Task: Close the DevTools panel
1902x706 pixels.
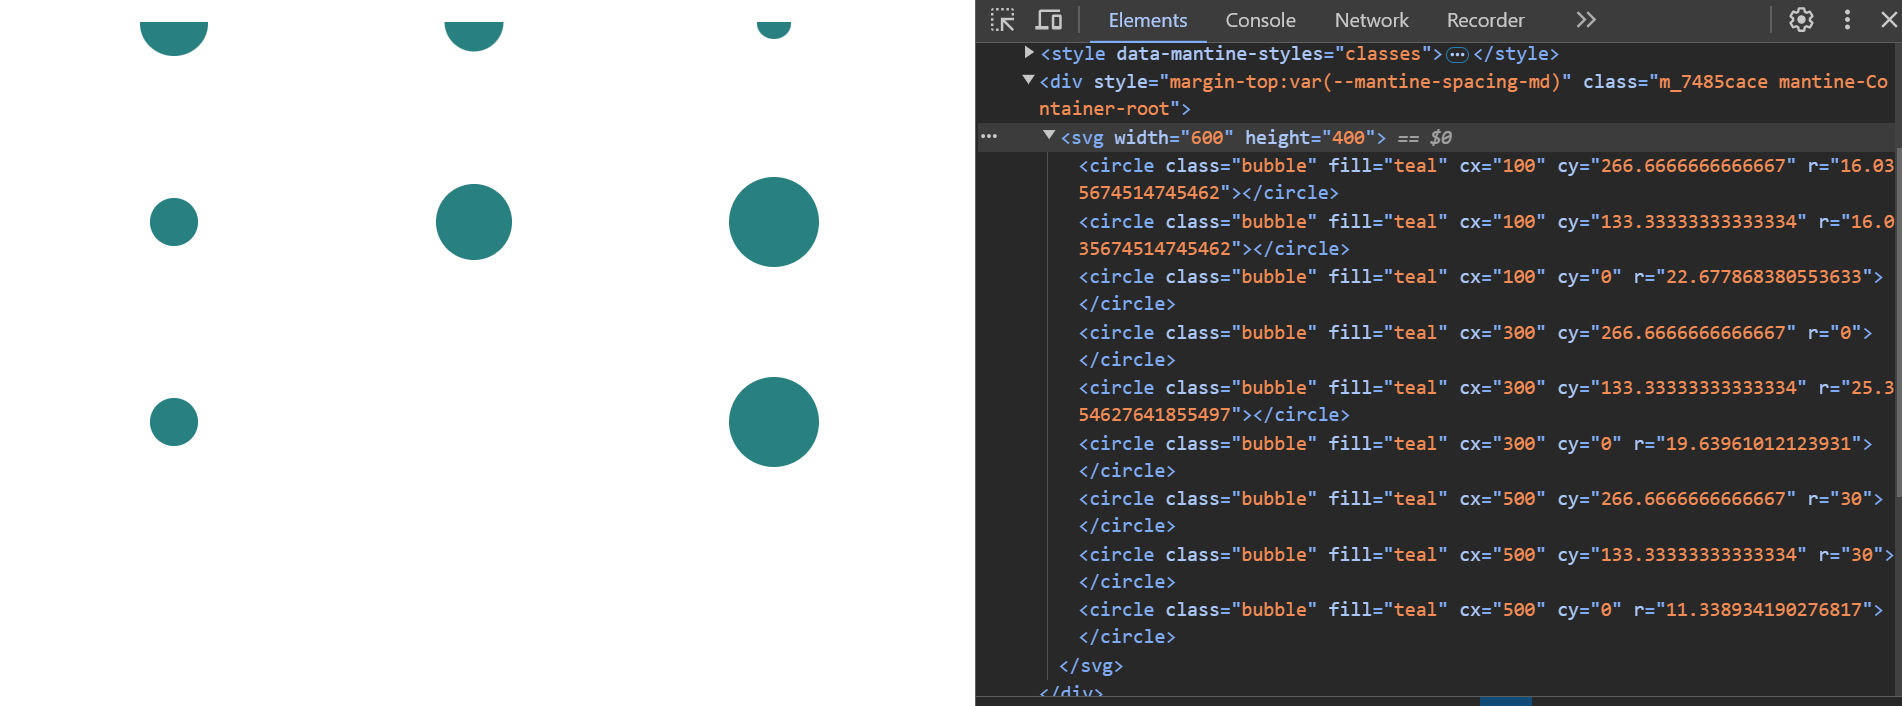Action: (1888, 20)
